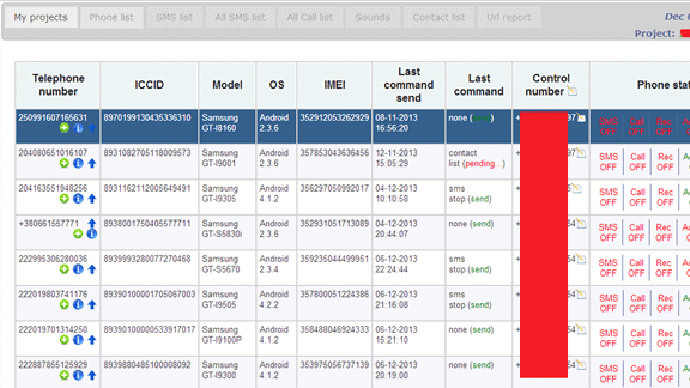Open the My projects tab
Screen dimensions: 690x388
tap(41, 18)
